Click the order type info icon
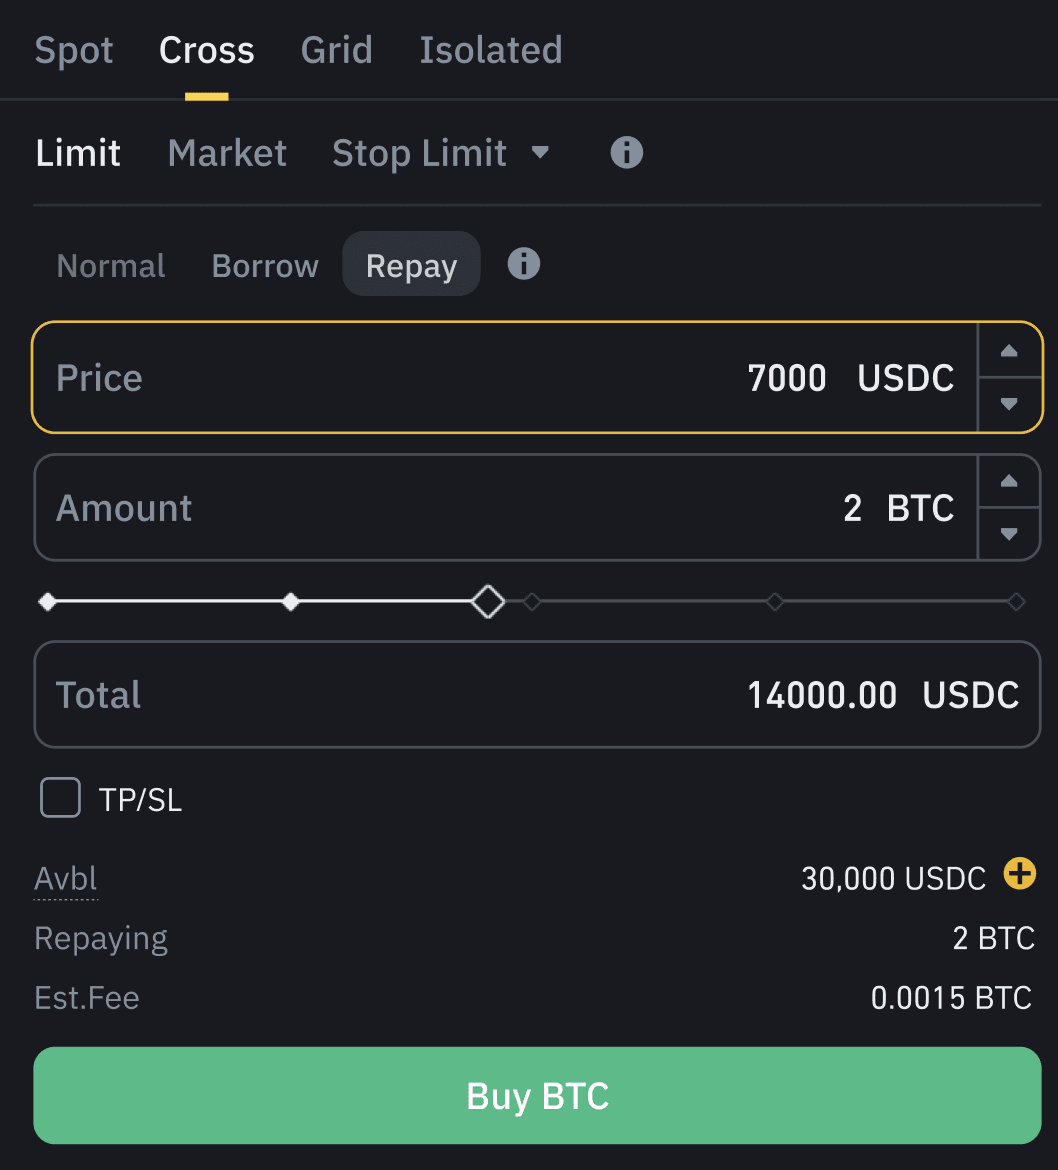1058x1170 pixels. coord(626,153)
